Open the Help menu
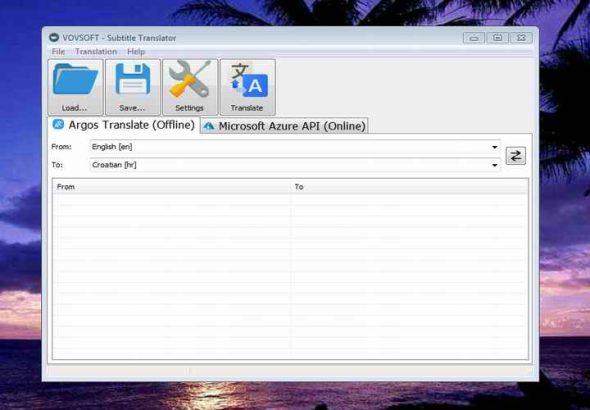Viewport: 590px width, 410px height. 136,52
